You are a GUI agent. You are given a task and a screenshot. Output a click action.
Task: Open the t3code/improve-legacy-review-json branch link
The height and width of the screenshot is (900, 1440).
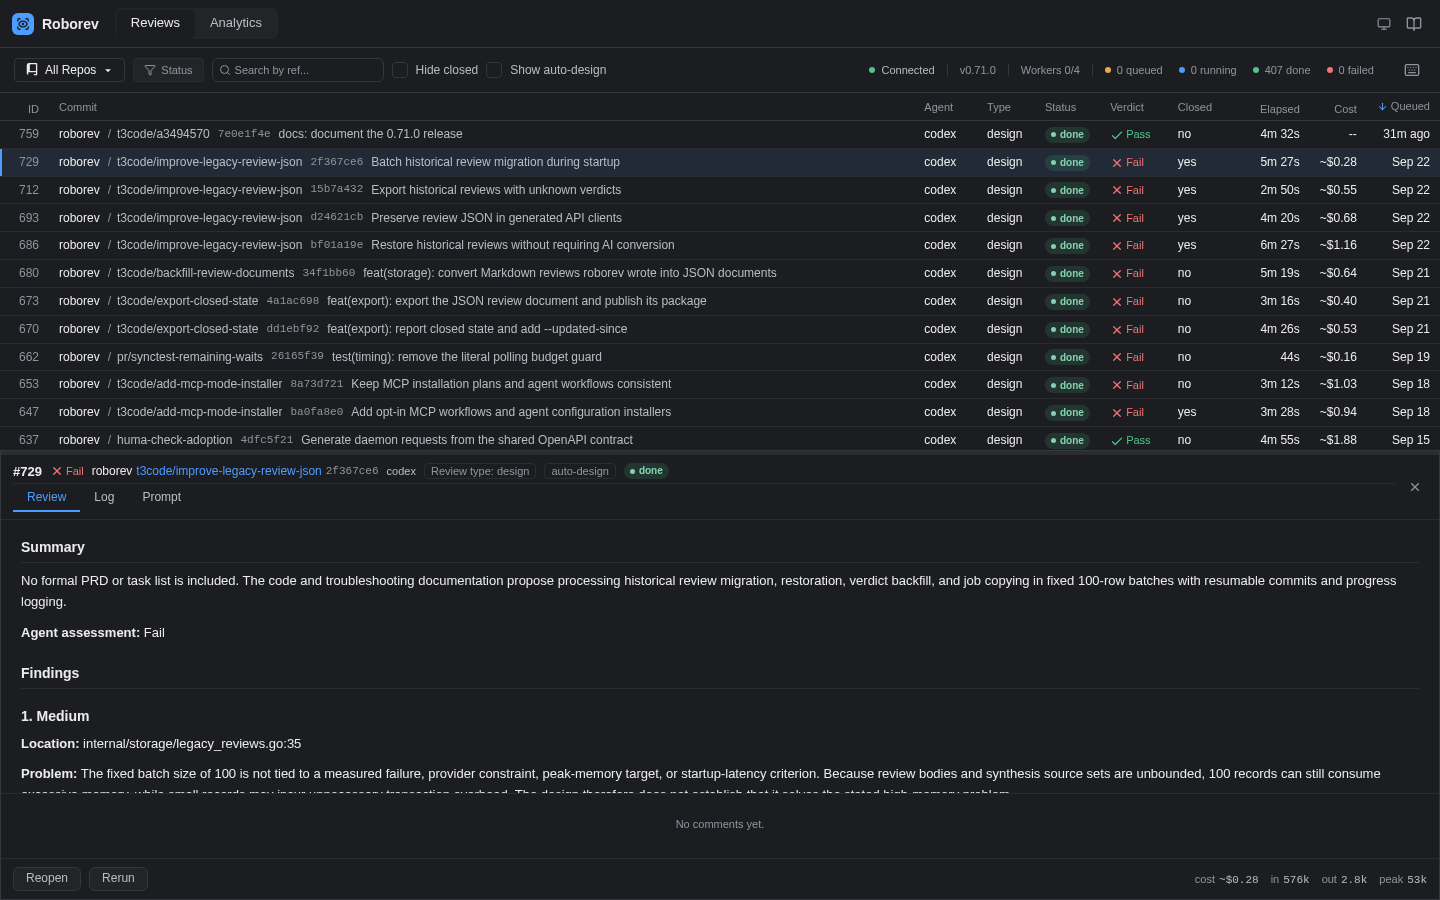[x=229, y=471]
